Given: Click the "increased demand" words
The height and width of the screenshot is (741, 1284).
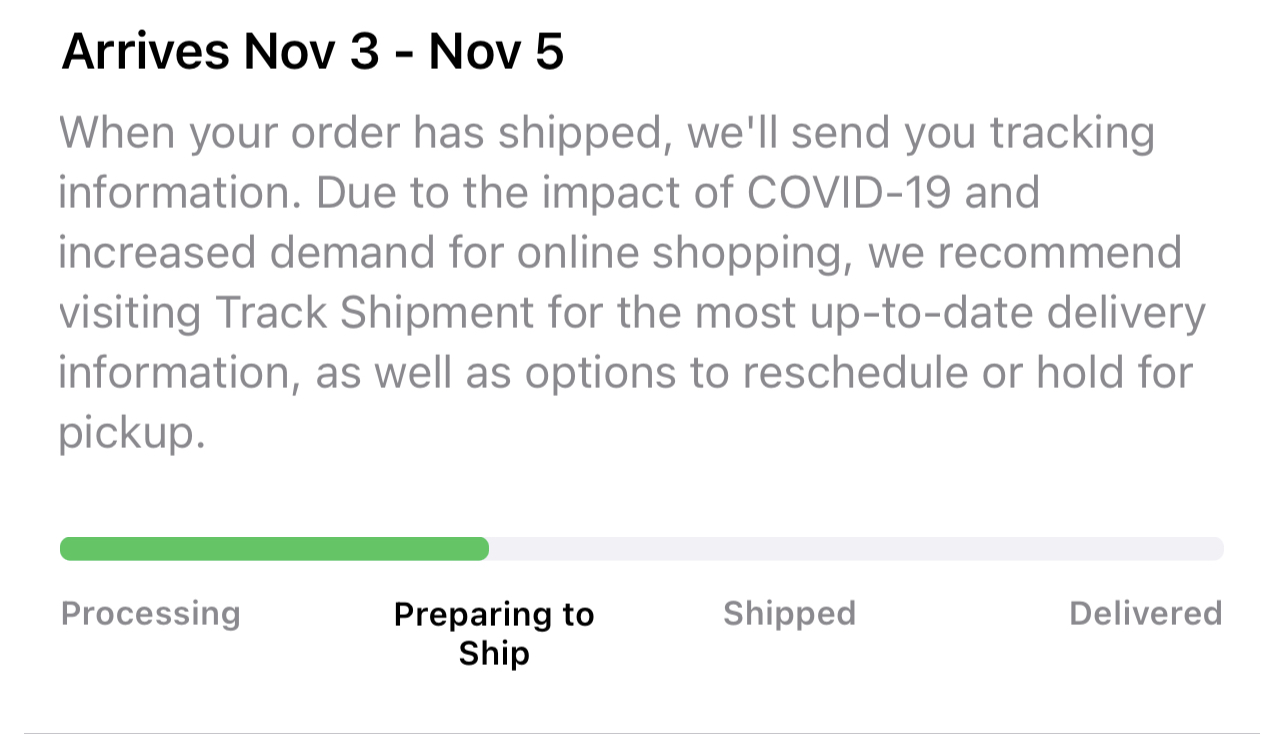Looking at the screenshot, I should tap(246, 253).
